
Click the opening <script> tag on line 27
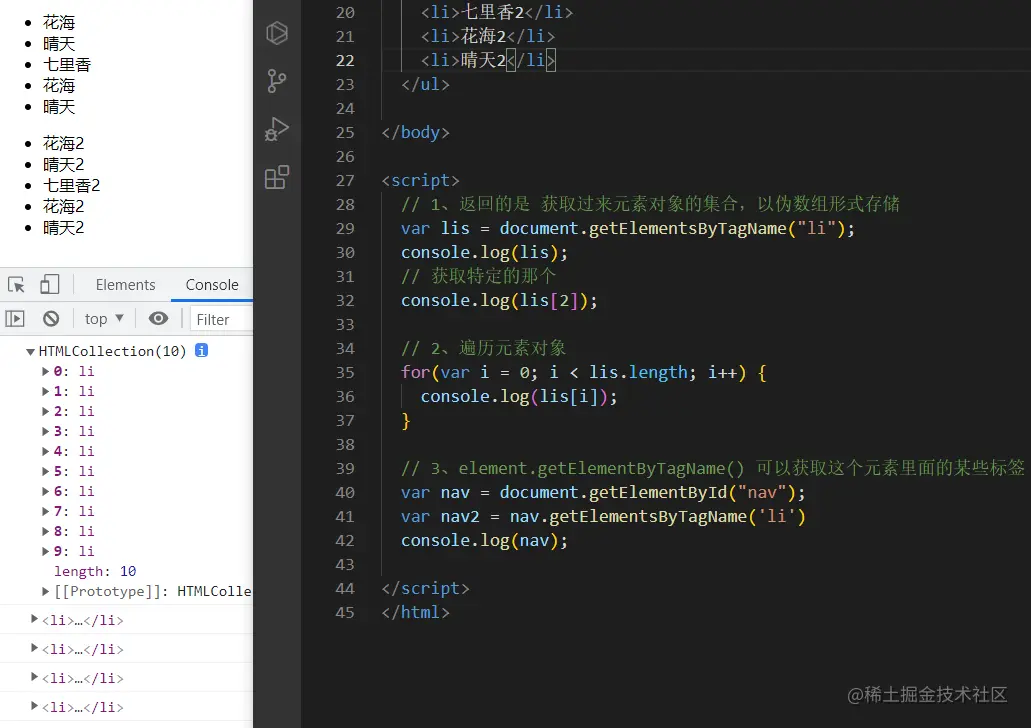(420, 180)
